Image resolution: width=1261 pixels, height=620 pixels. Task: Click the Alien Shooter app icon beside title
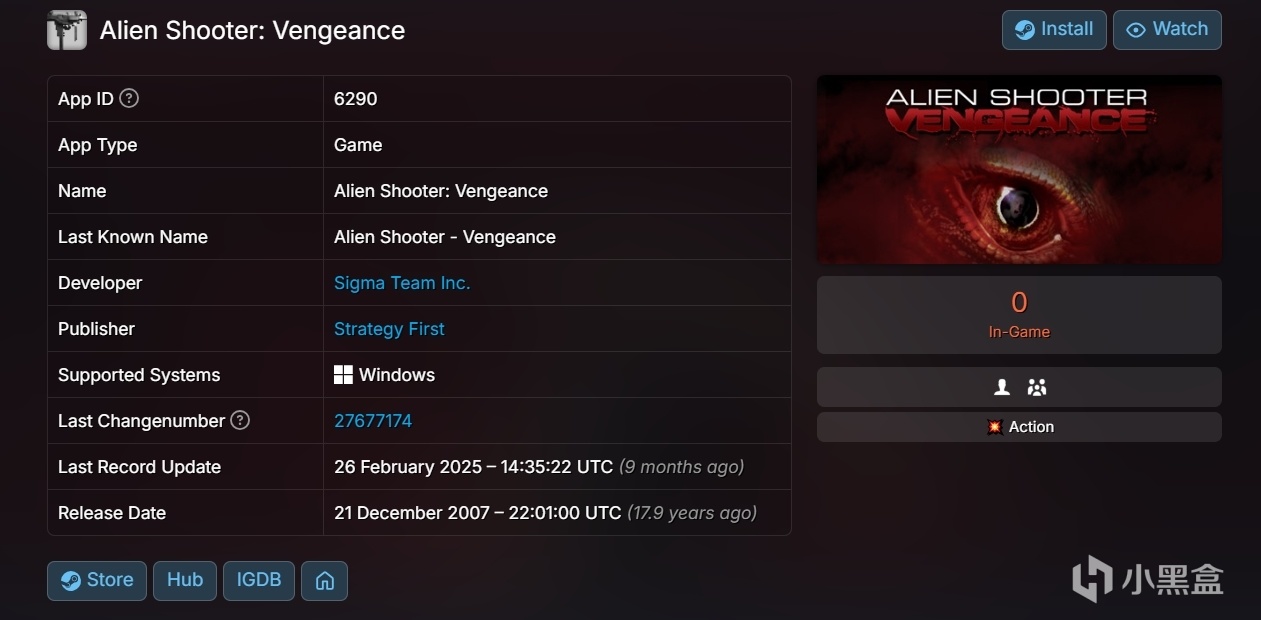[67, 30]
